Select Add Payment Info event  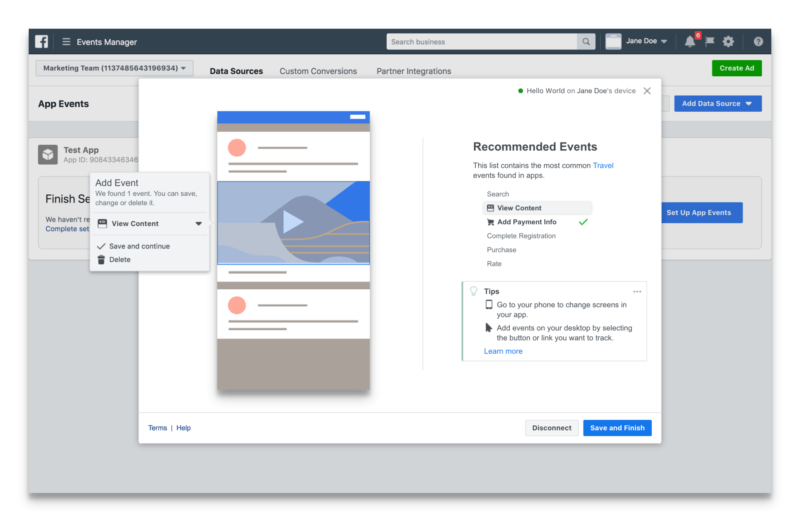pos(527,222)
